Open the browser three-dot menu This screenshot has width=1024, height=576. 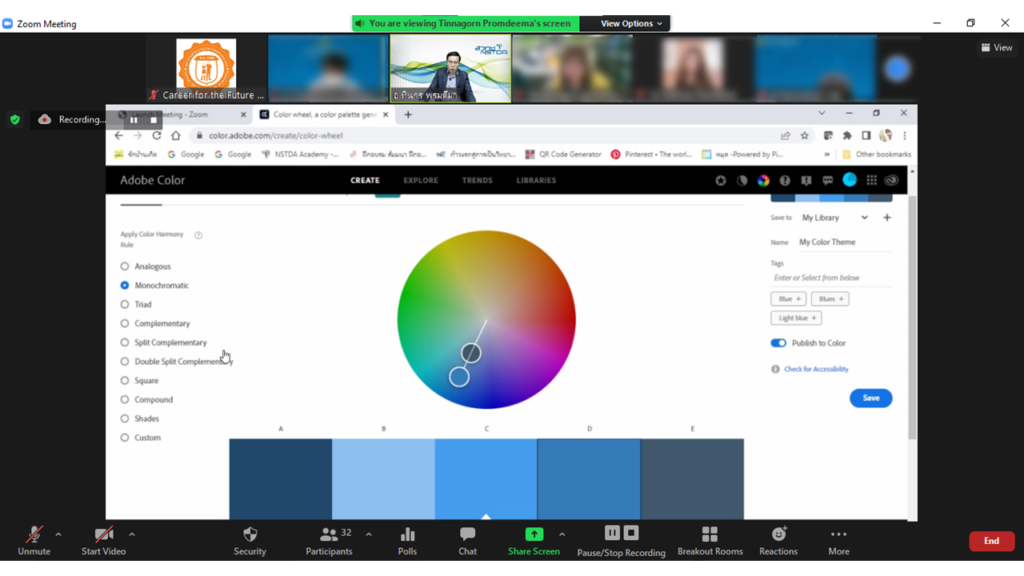(904, 136)
